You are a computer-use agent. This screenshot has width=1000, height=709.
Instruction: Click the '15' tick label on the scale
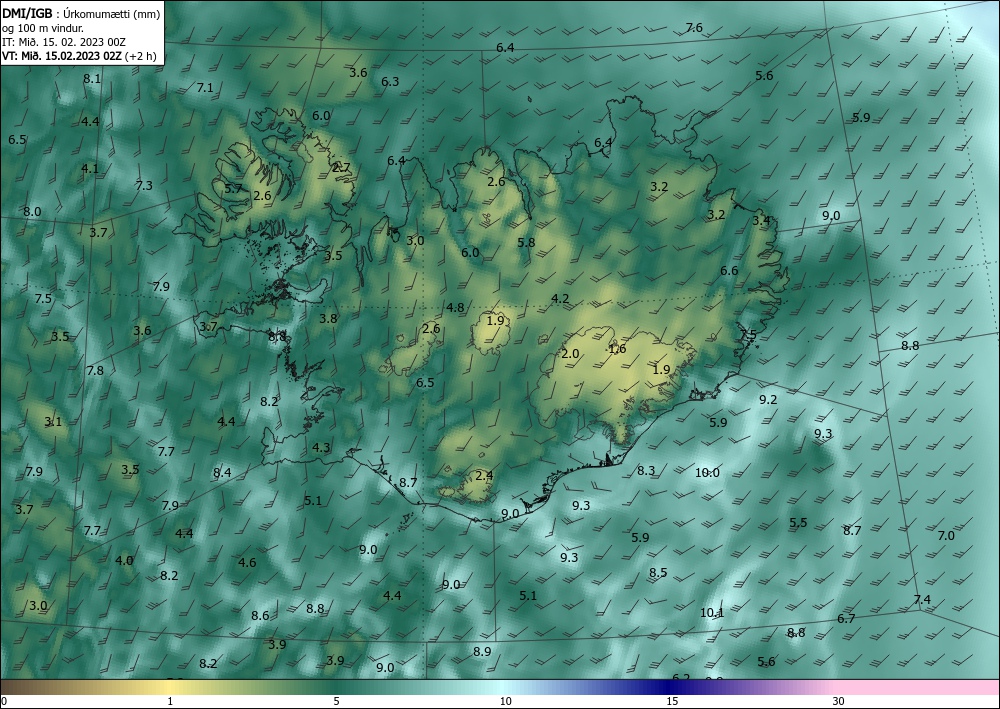[672, 701]
